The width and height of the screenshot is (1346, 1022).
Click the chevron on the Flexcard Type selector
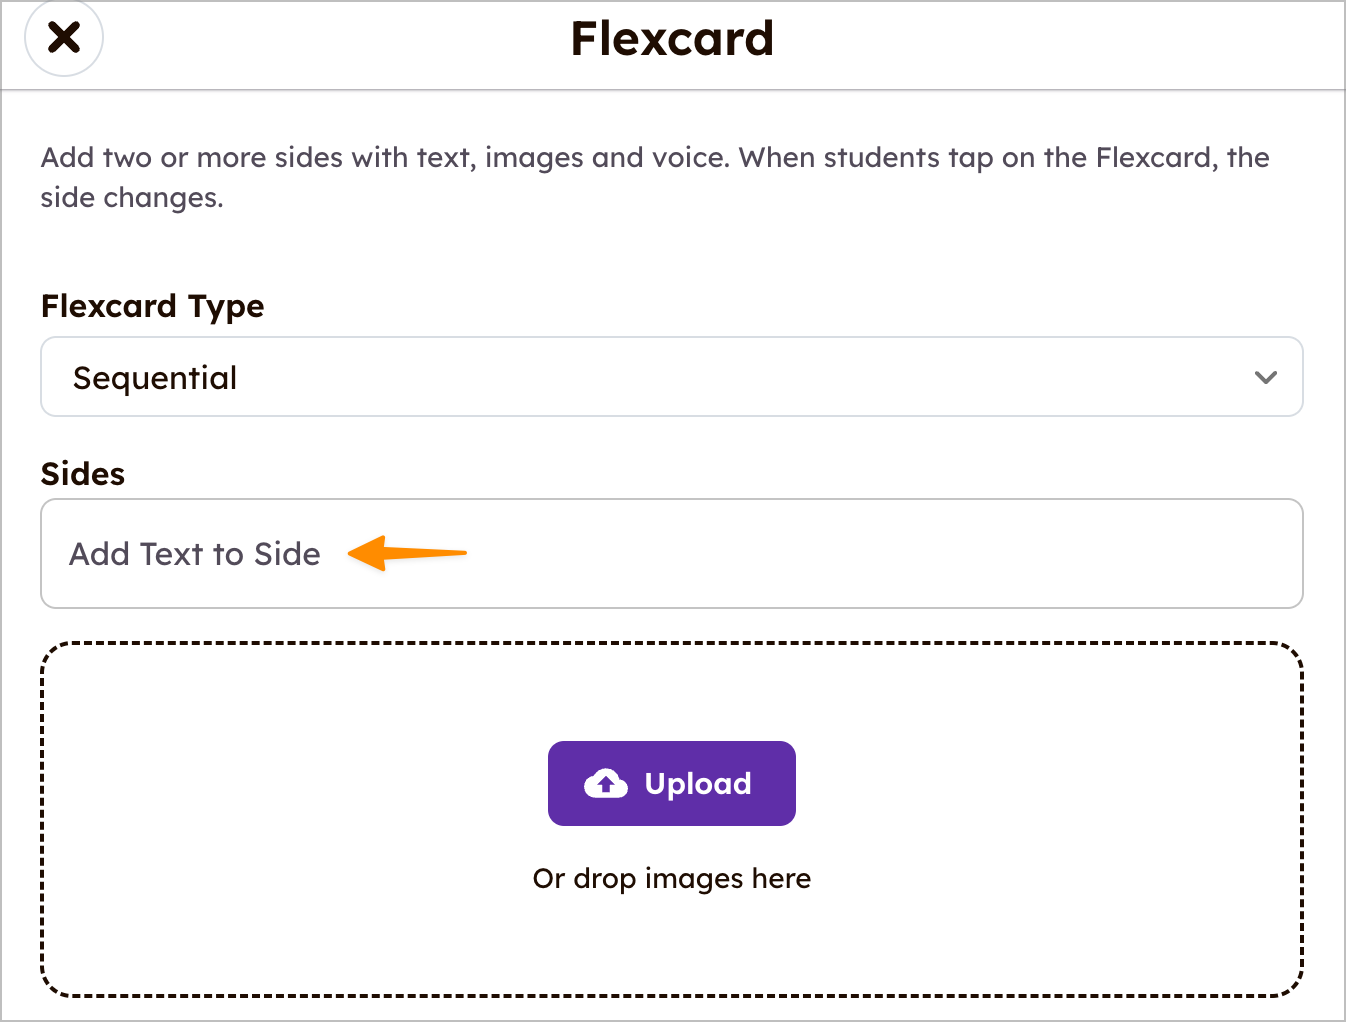tap(1265, 377)
